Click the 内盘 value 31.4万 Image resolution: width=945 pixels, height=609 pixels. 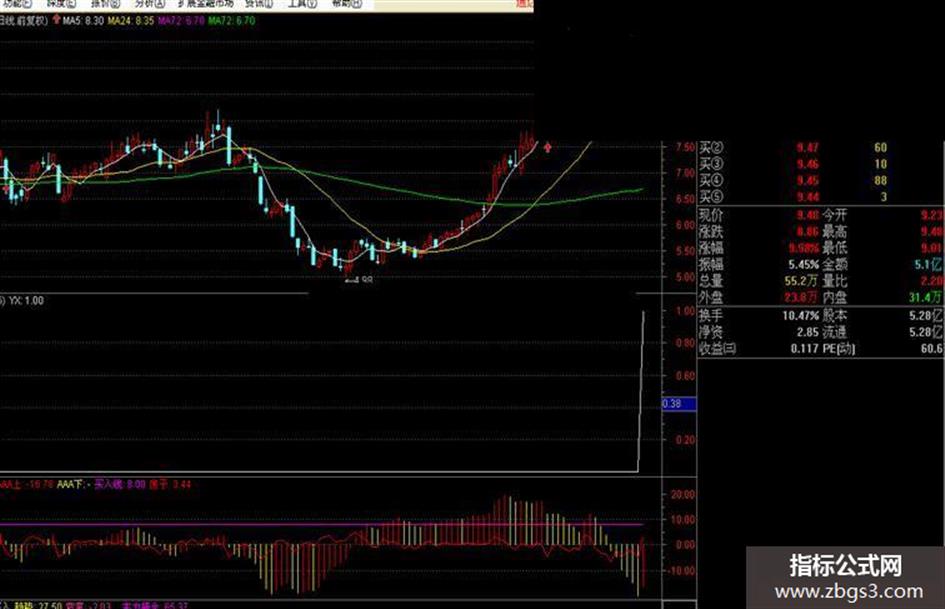(925, 297)
